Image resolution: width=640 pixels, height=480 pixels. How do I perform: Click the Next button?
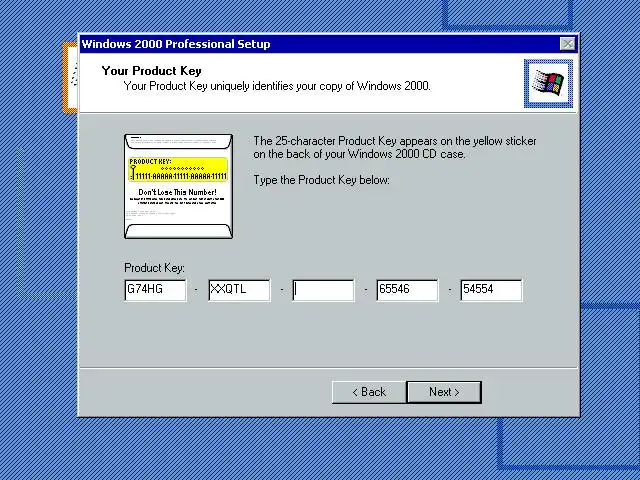[x=444, y=392]
